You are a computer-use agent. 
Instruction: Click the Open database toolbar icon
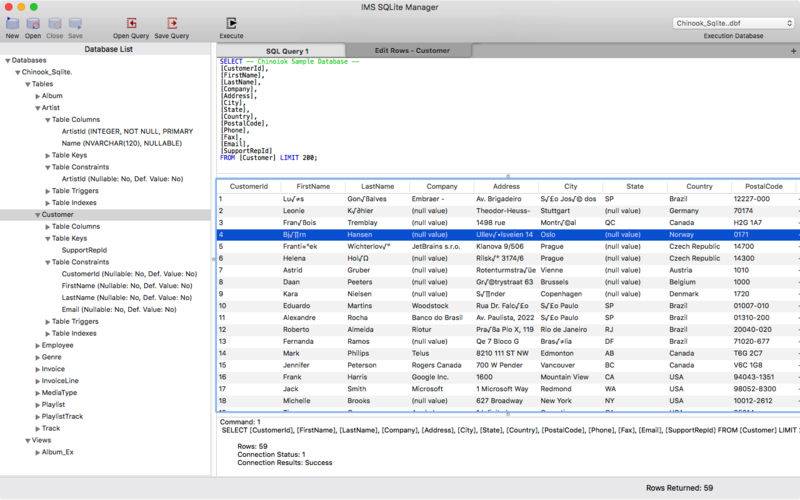33,23
